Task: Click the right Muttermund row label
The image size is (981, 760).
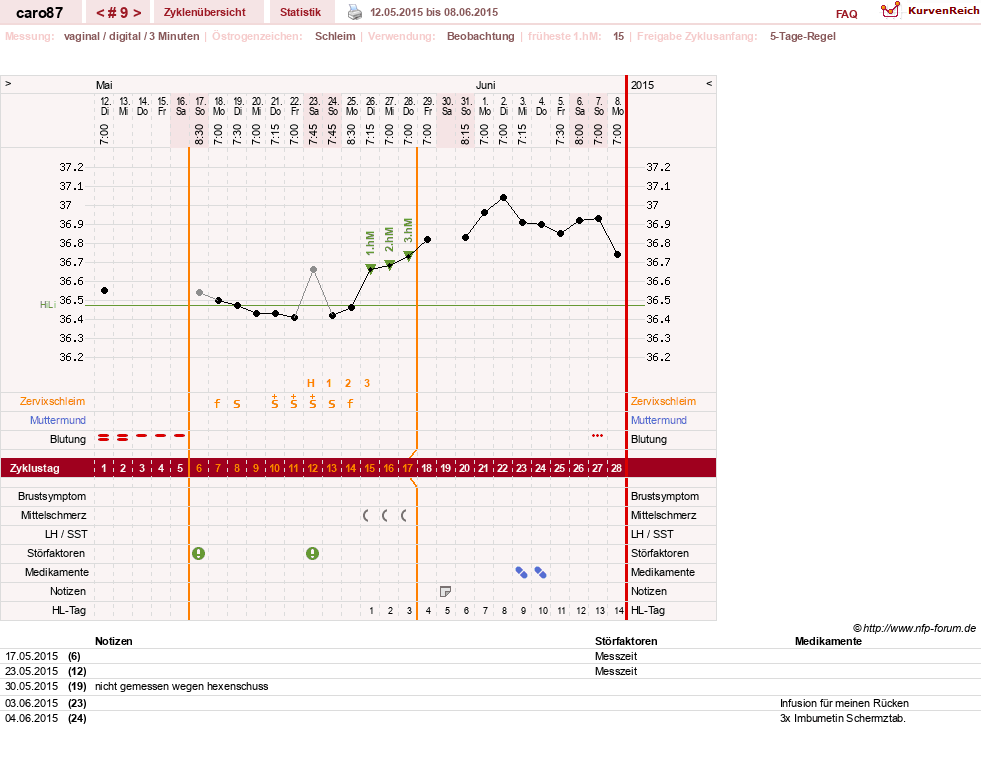Action: (659, 420)
